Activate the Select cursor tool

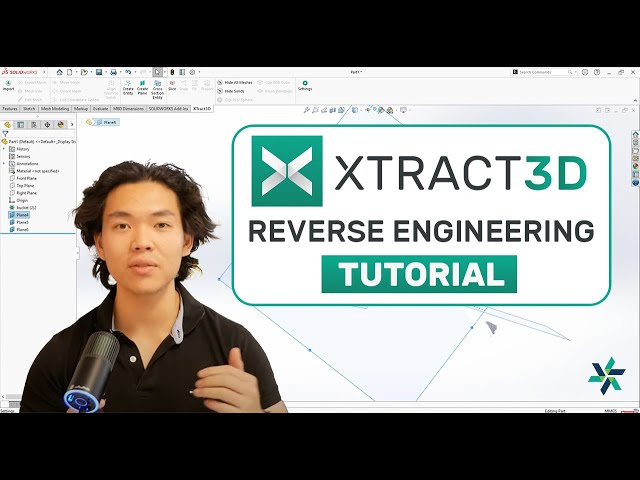pyautogui.click(x=158, y=72)
